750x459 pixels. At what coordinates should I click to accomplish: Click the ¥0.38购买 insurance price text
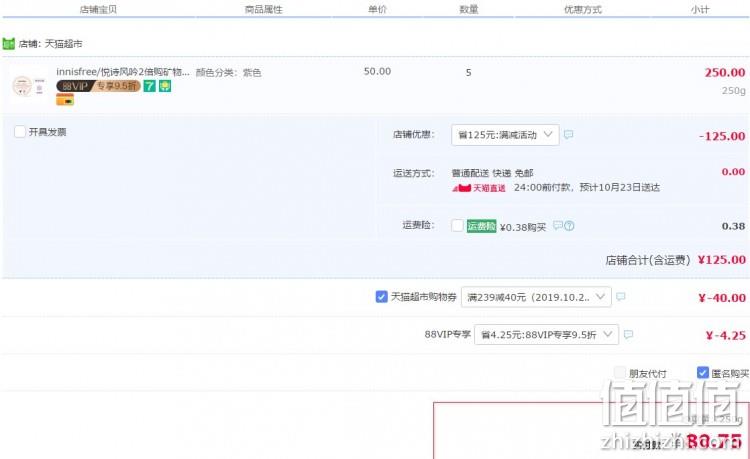pos(523,227)
